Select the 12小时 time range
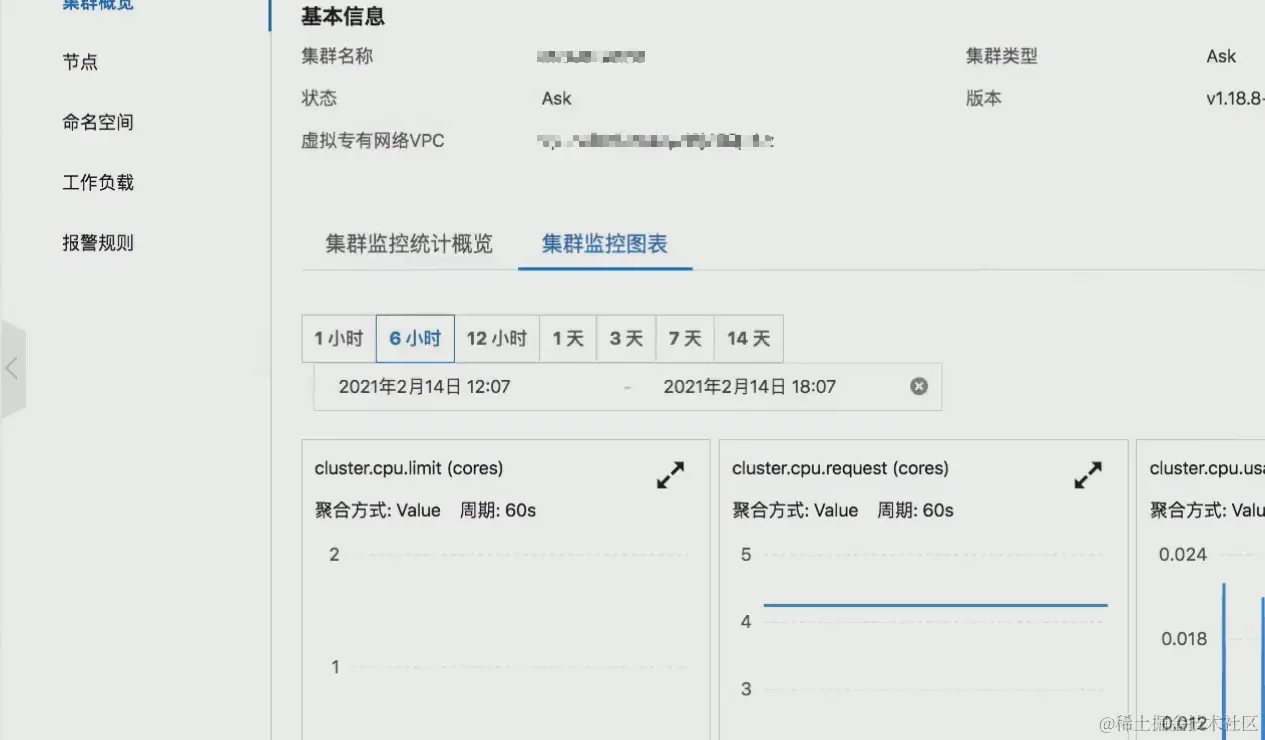This screenshot has height=740, width=1265. (x=497, y=338)
